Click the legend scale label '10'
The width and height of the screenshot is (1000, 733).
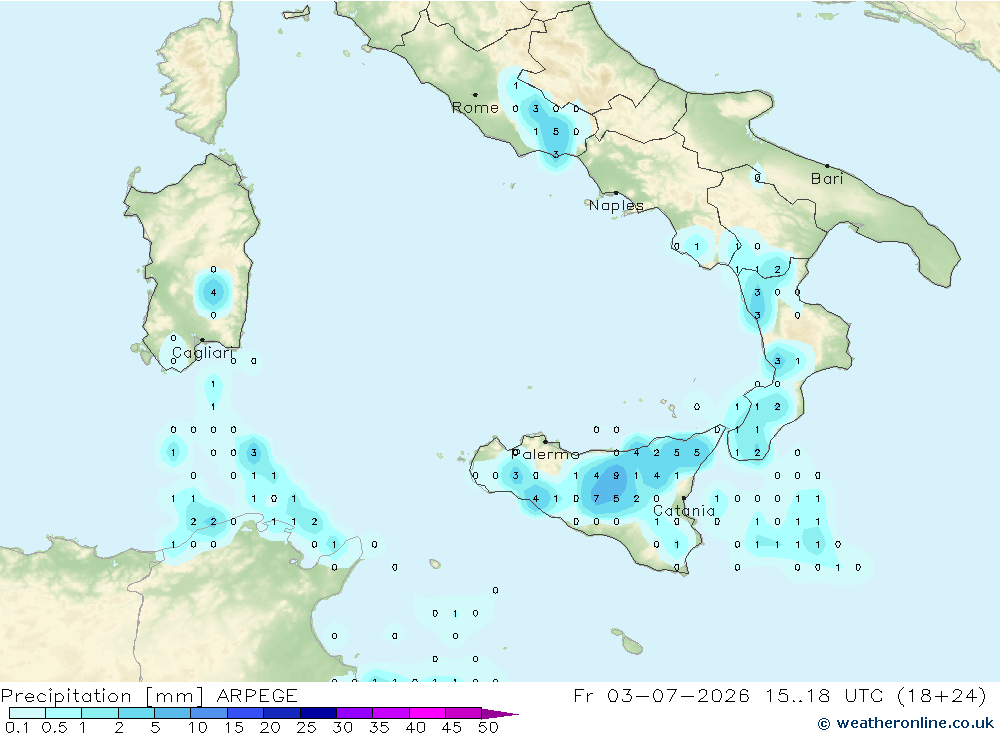[x=198, y=727]
